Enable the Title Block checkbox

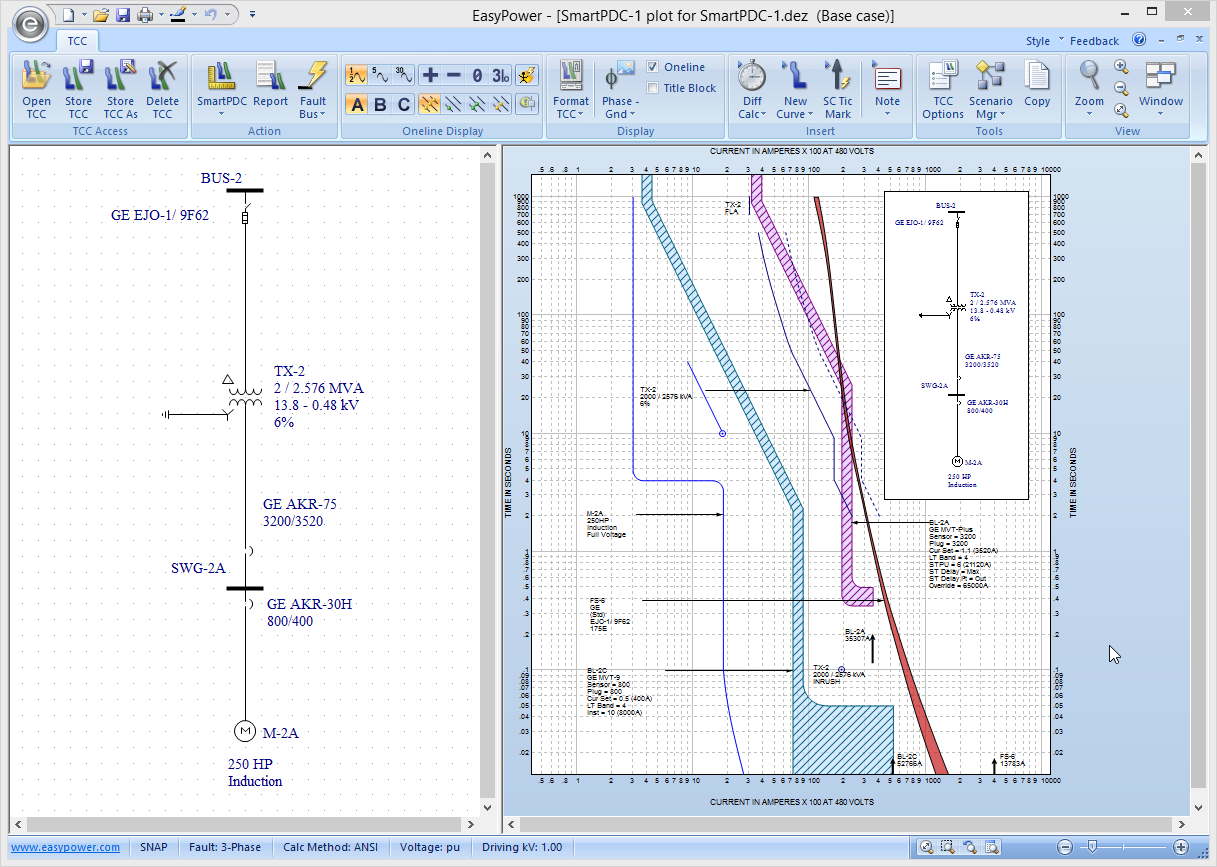[x=653, y=88]
